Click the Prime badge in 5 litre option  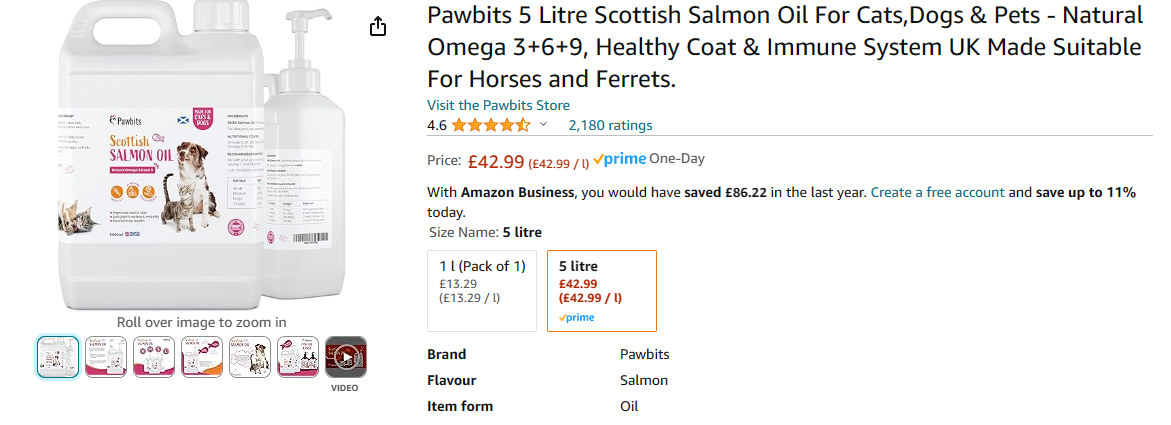coord(577,318)
